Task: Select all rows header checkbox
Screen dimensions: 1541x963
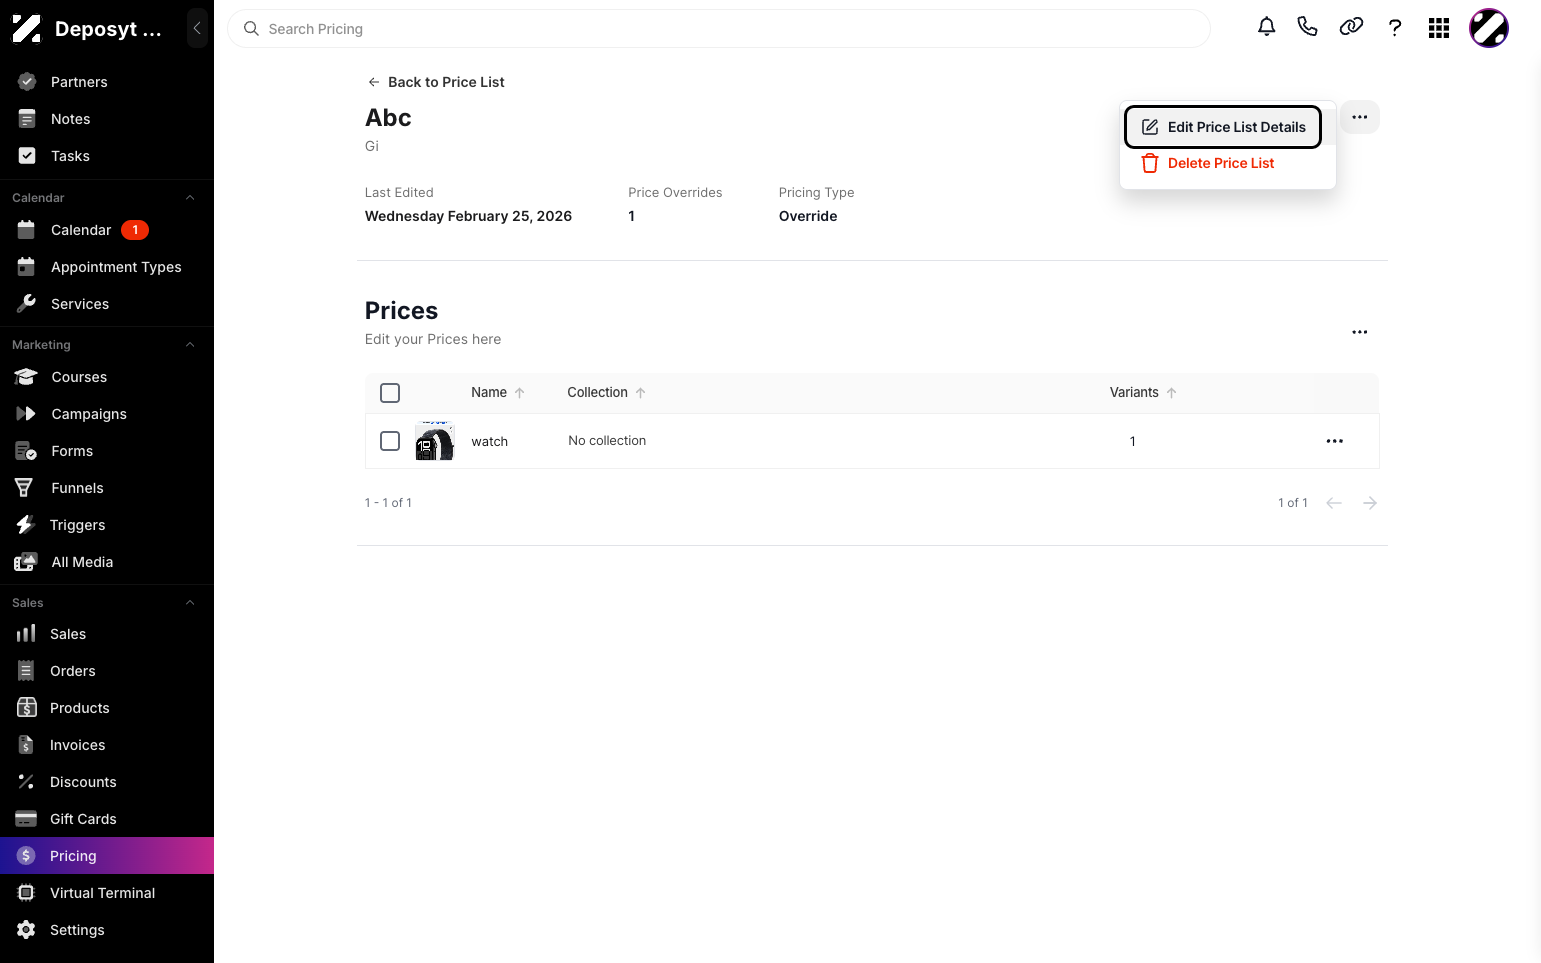Action: [x=390, y=393]
